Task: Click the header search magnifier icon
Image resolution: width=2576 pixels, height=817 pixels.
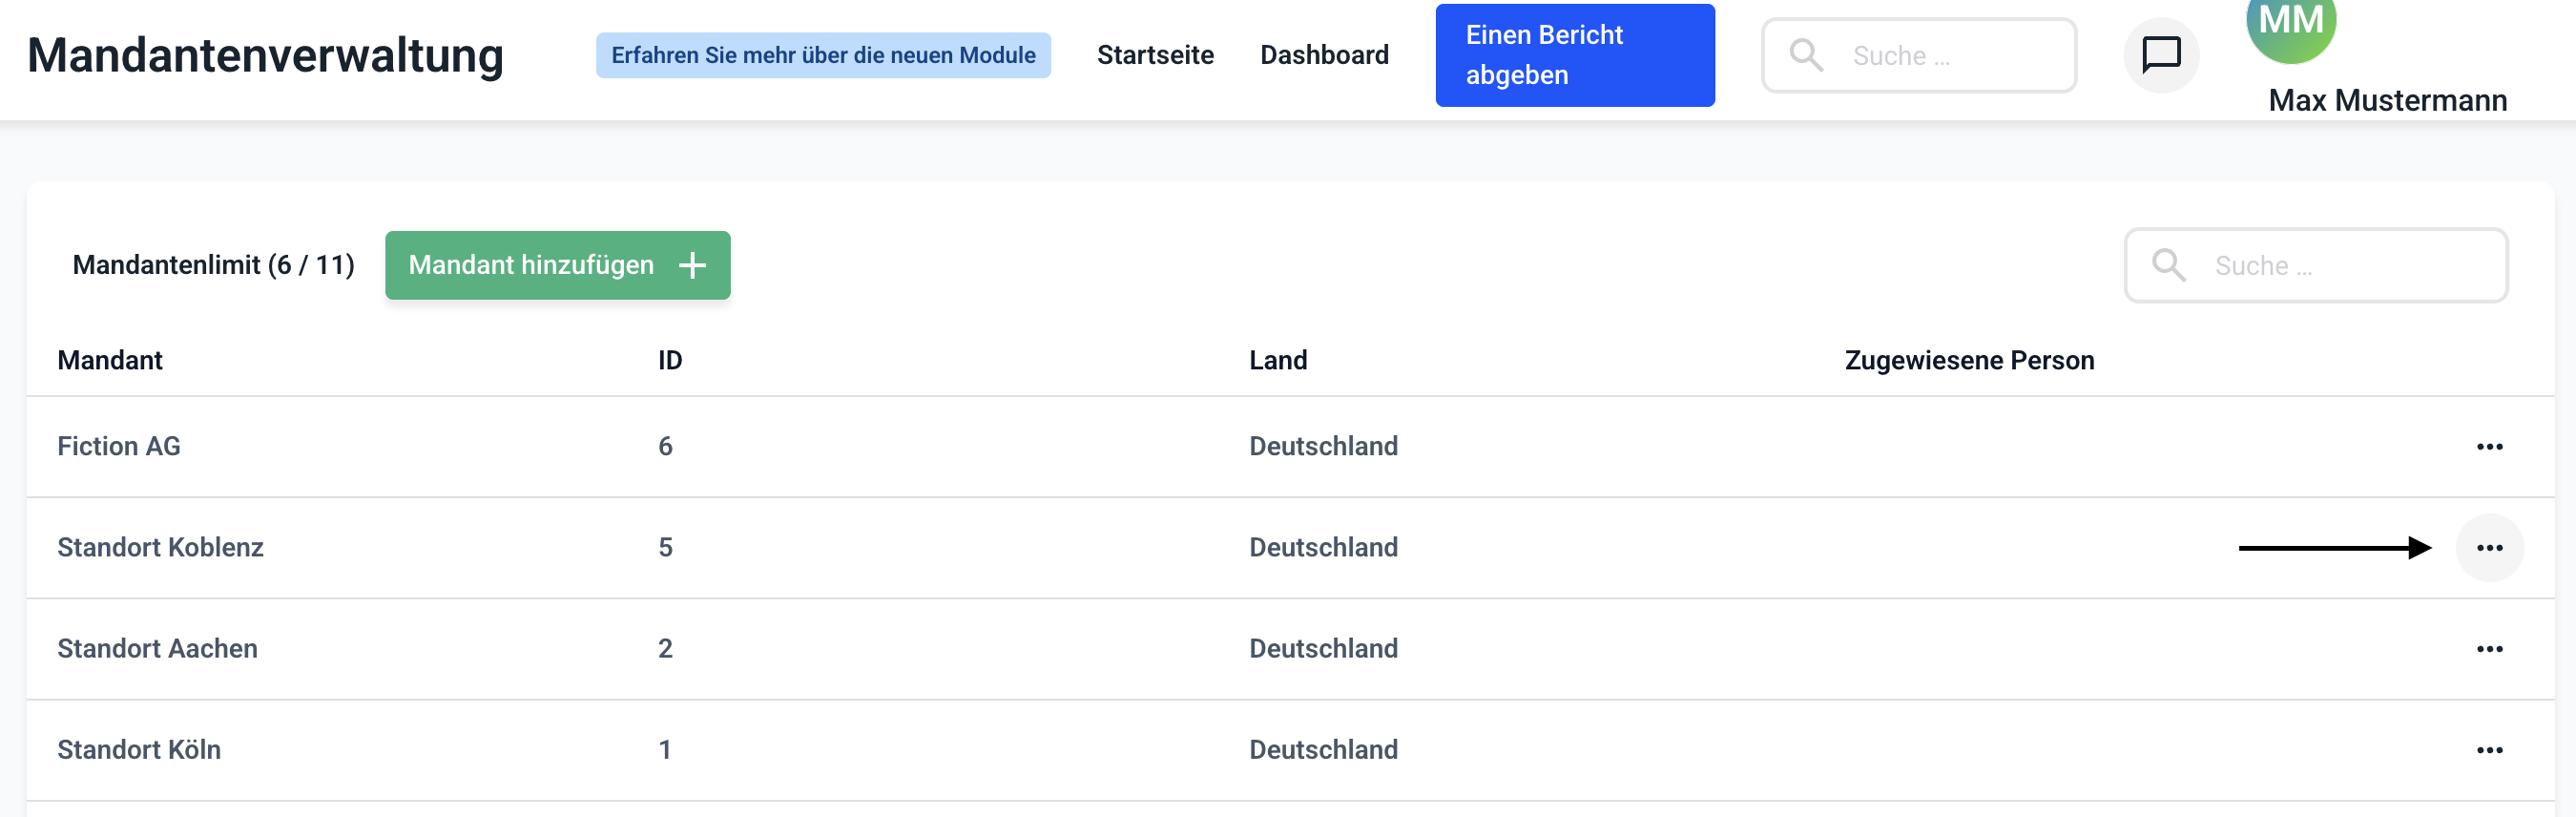Action: tap(1806, 55)
